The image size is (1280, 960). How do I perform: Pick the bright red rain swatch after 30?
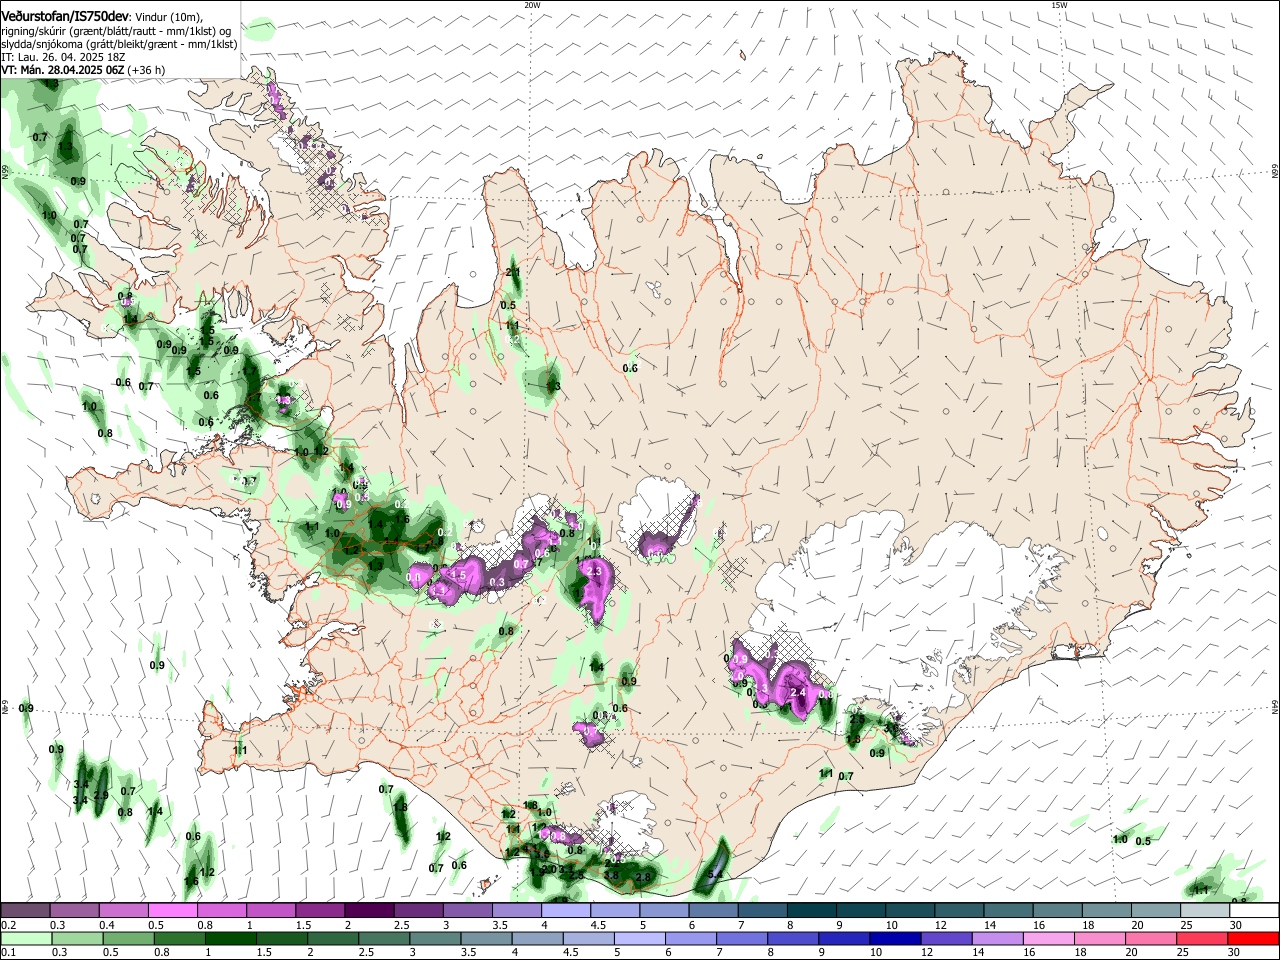coord(1253,939)
